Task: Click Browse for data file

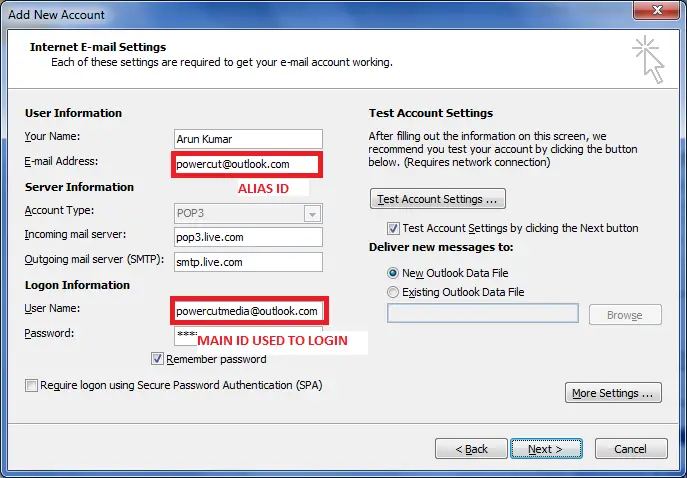Action: click(625, 315)
